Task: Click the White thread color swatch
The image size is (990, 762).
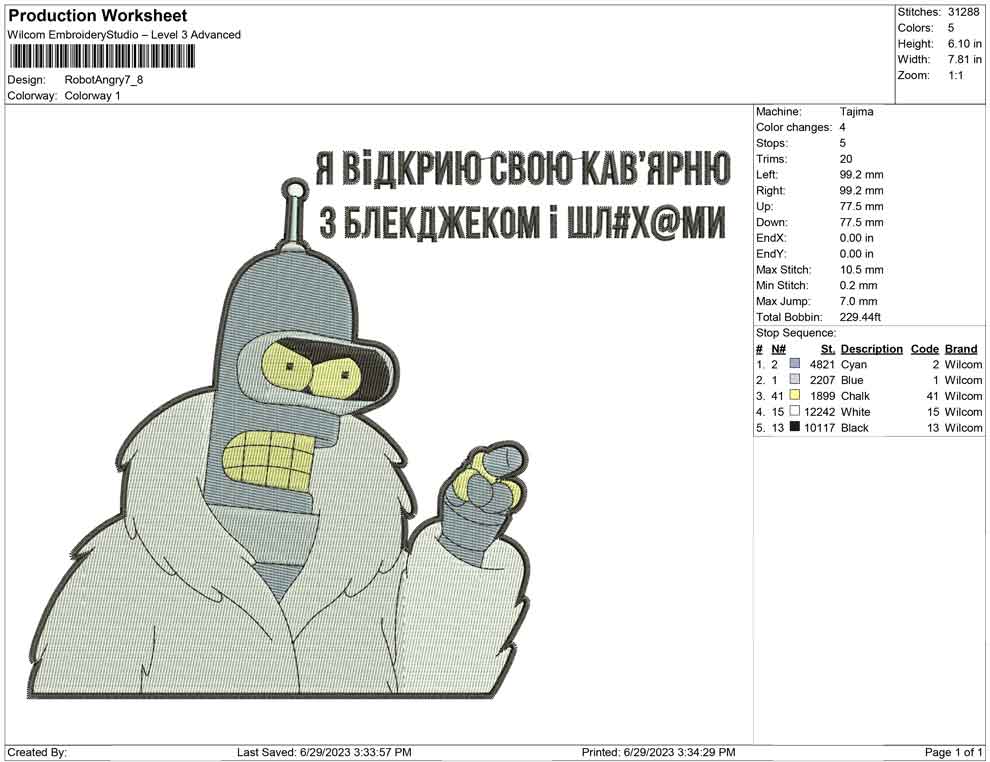Action: [795, 411]
